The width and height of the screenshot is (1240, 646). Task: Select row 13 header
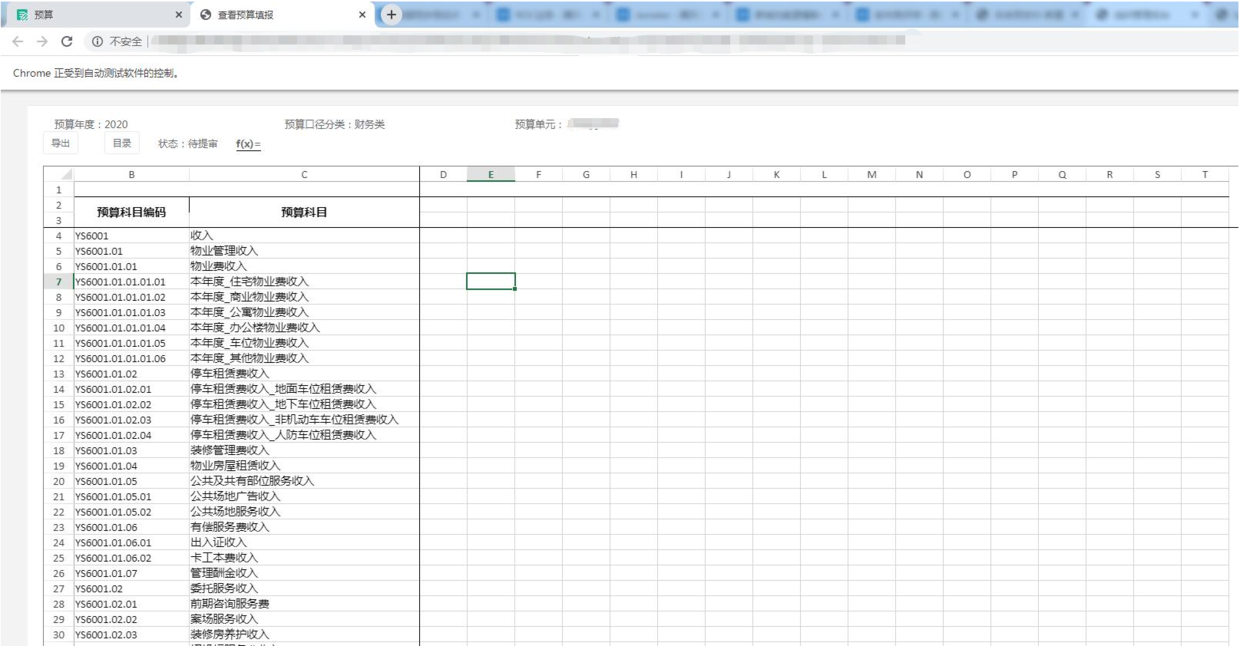(59, 374)
